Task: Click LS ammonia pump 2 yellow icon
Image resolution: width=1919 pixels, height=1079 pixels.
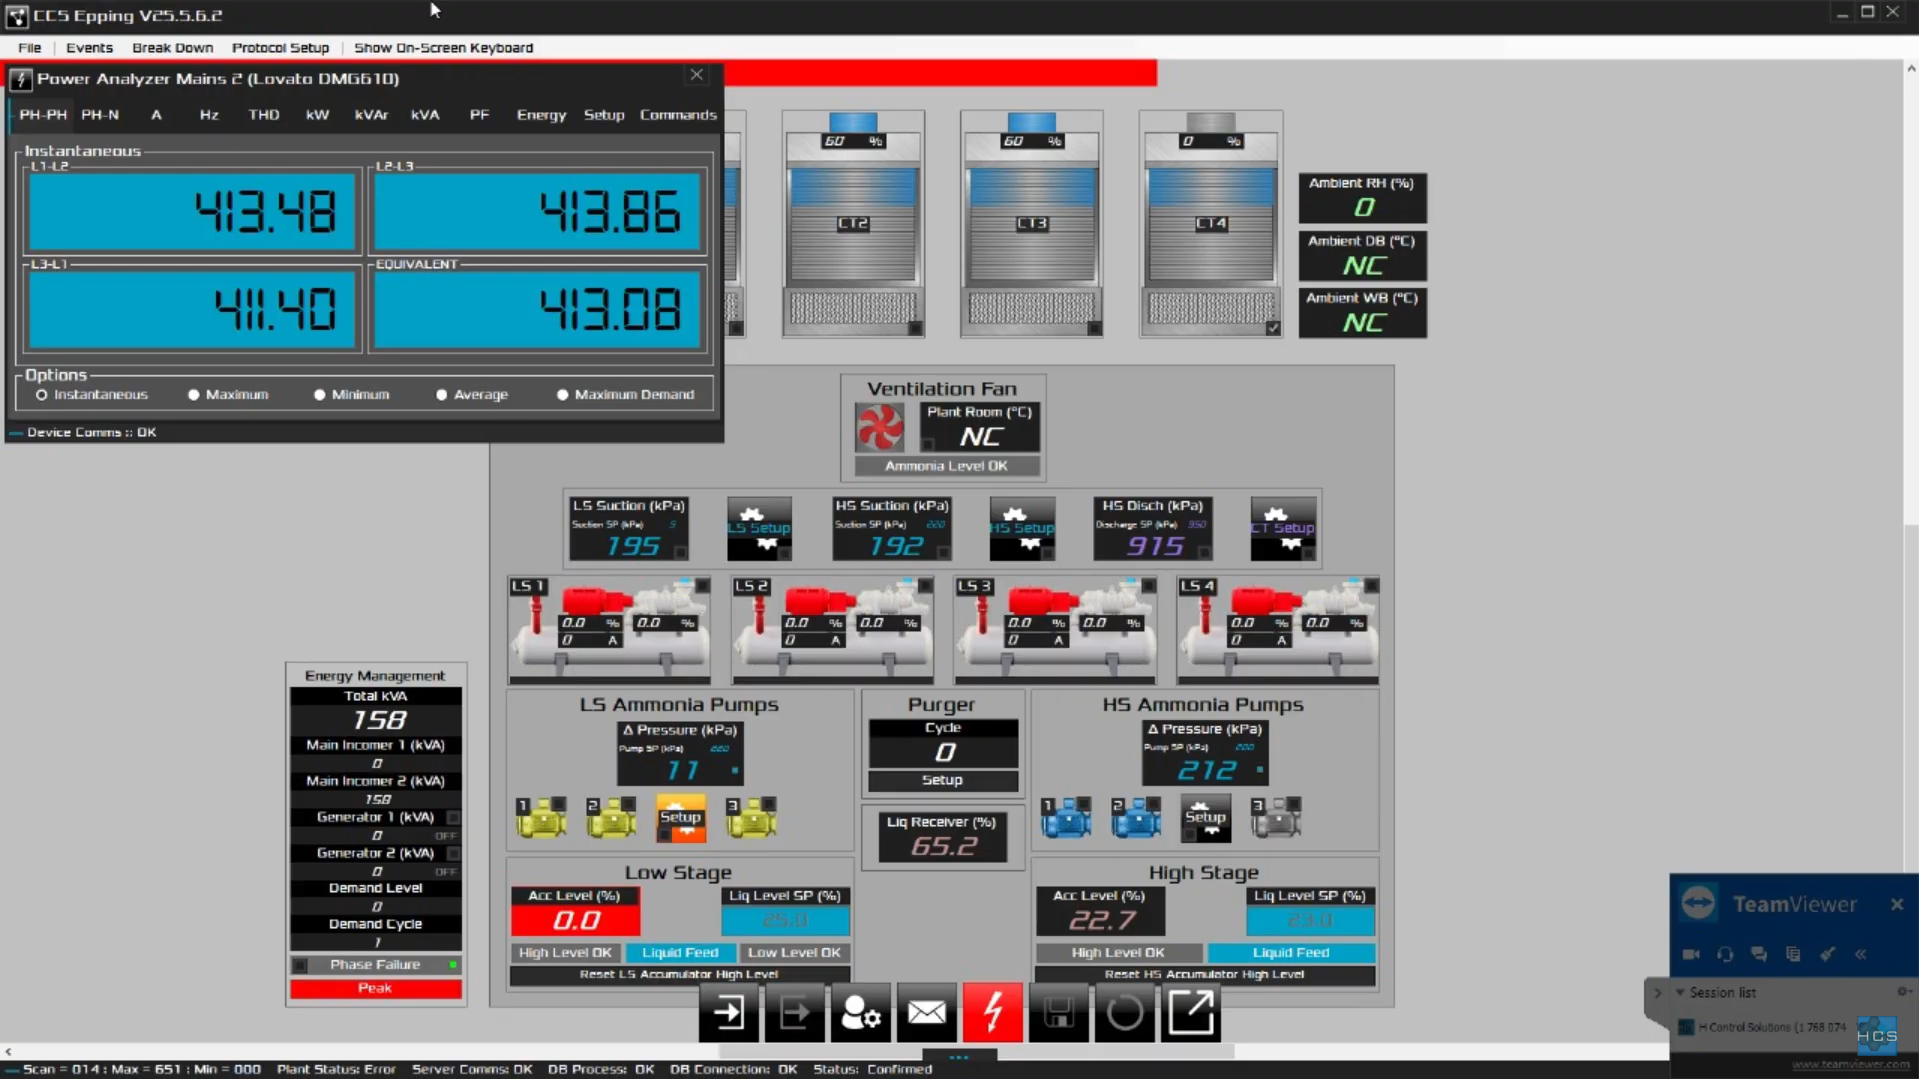Action: pos(611,818)
